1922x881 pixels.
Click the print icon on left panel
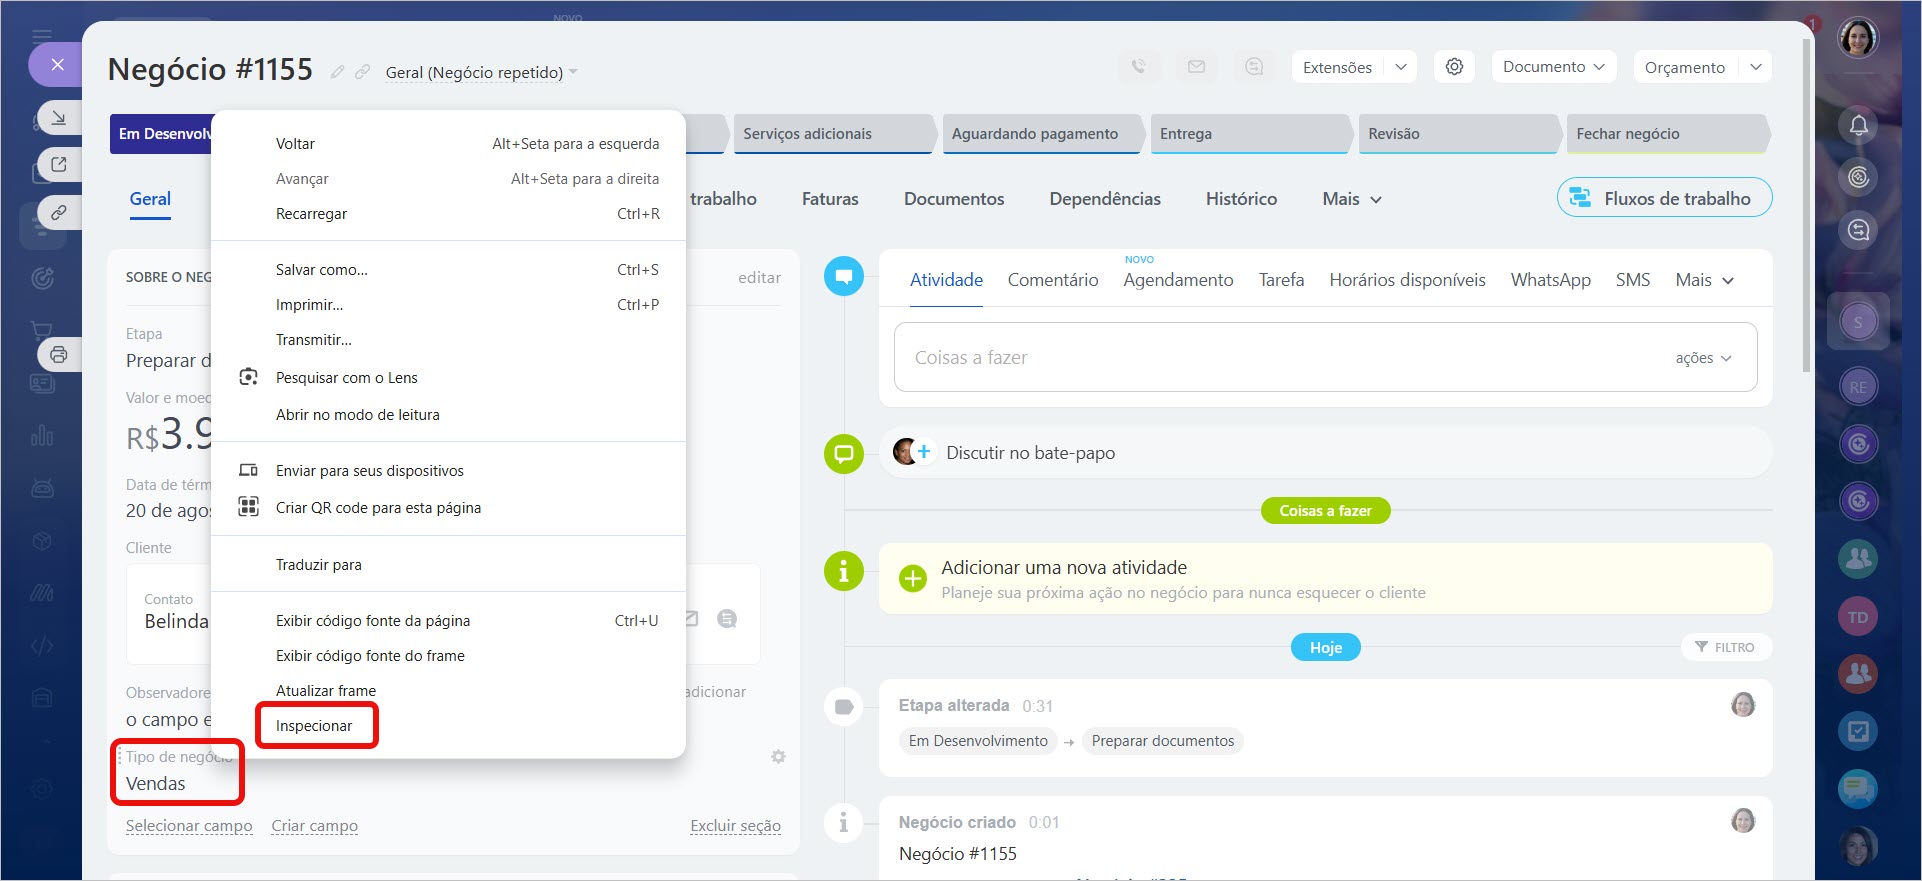coord(59,355)
